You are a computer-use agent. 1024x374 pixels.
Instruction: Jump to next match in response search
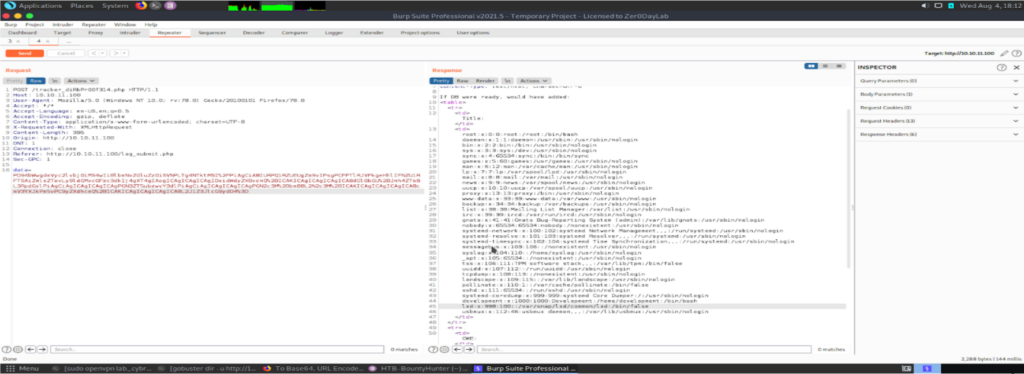[x=468, y=349]
